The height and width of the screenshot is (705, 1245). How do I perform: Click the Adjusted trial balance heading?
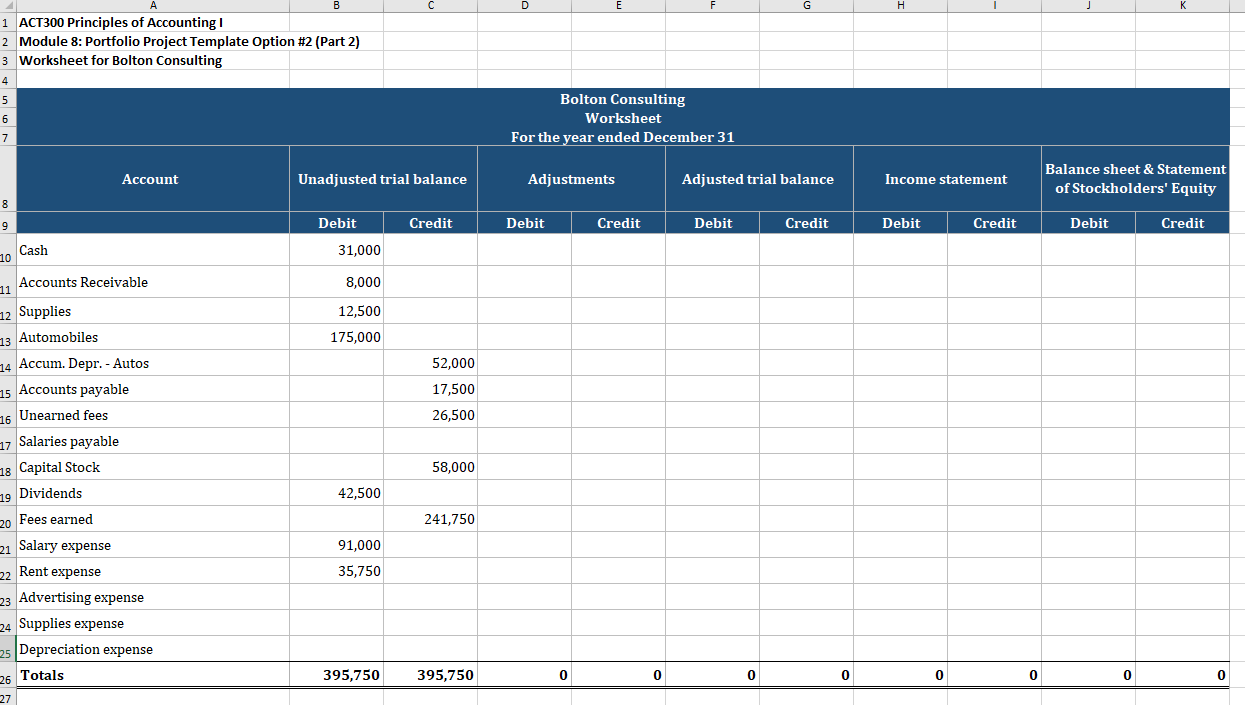pos(758,179)
